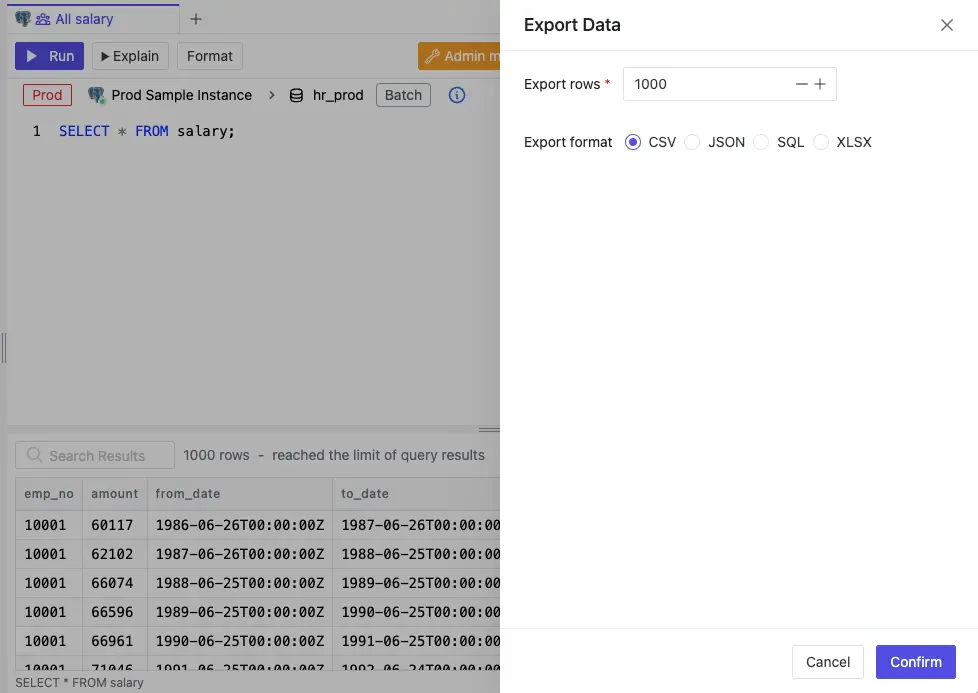Click the database icon beside hr_prod
This screenshot has width=978, height=693.
pyautogui.click(x=296, y=95)
